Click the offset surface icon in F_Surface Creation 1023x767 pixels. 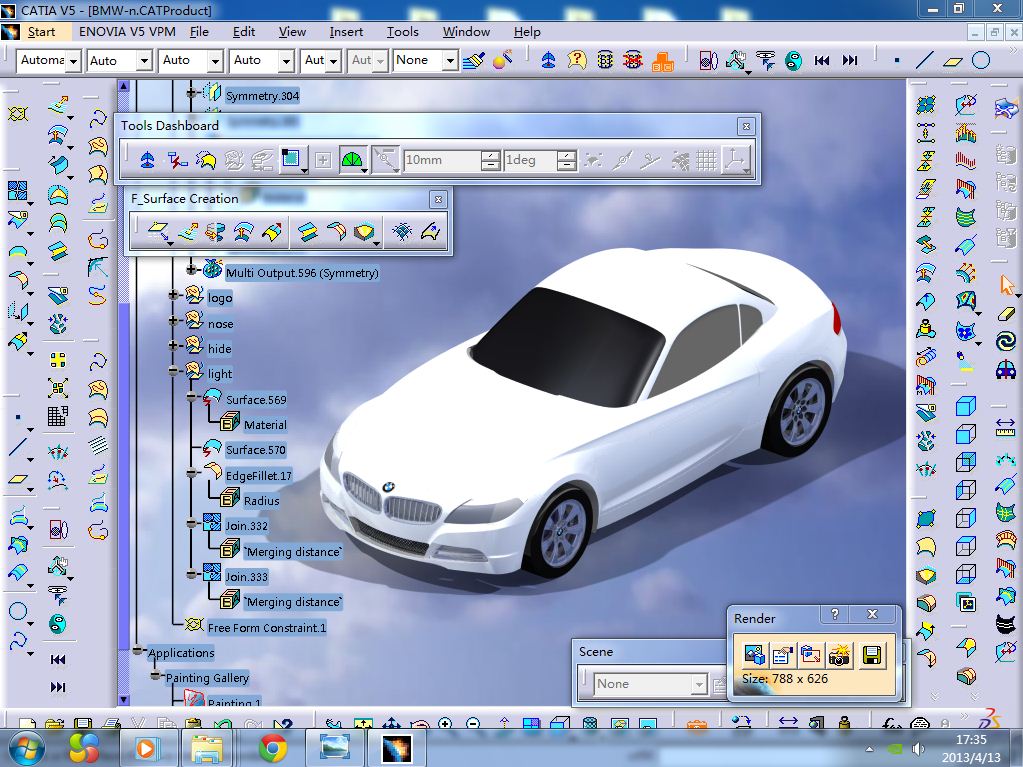(243, 232)
